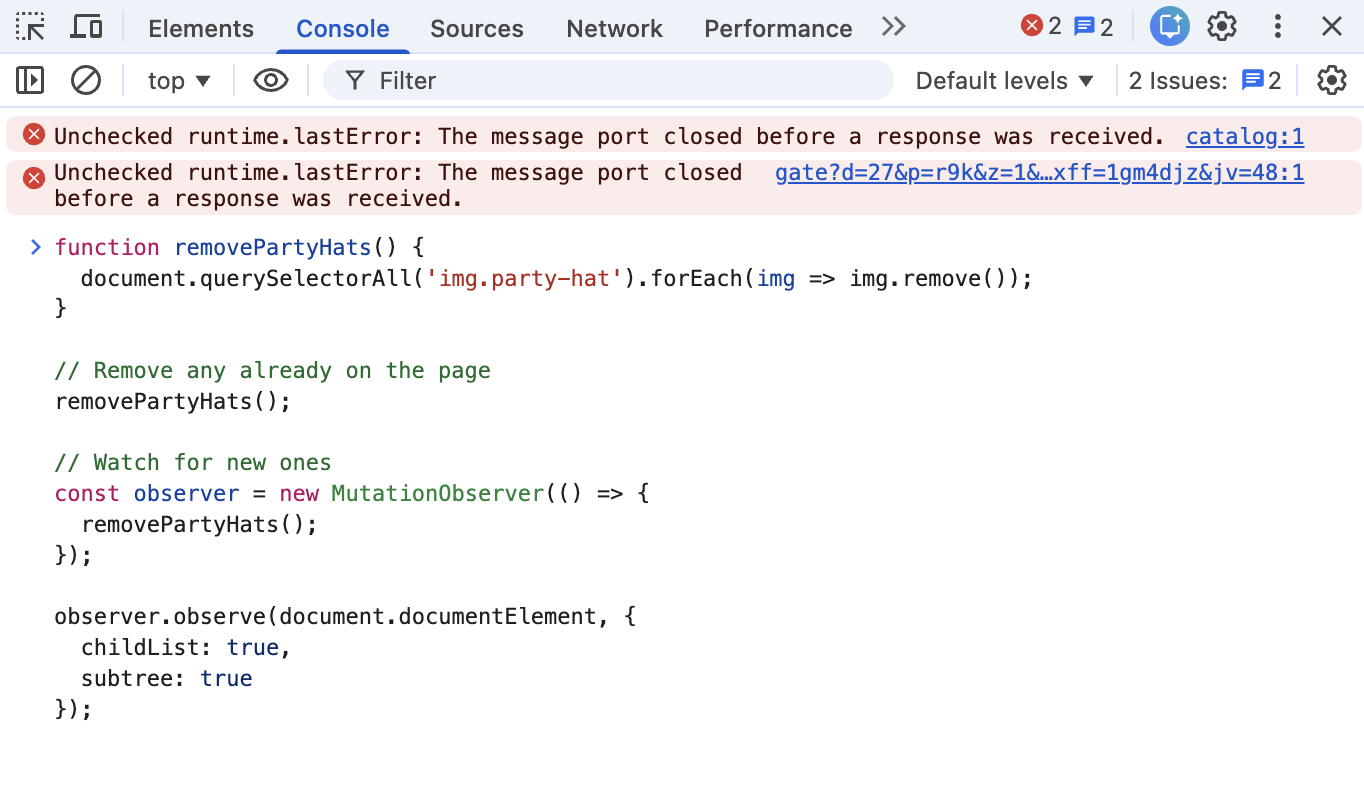Activate the inspect element picker icon
Screen dimensions: 1364x794
pos(31,27)
